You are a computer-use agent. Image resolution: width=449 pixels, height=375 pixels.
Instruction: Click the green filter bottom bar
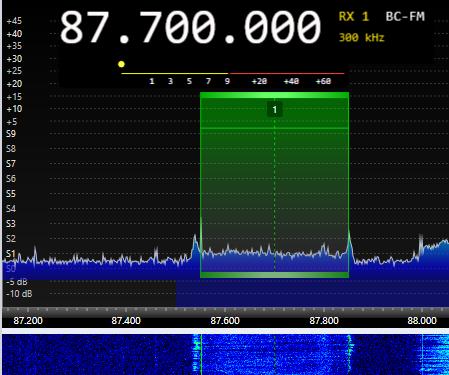[274, 275]
